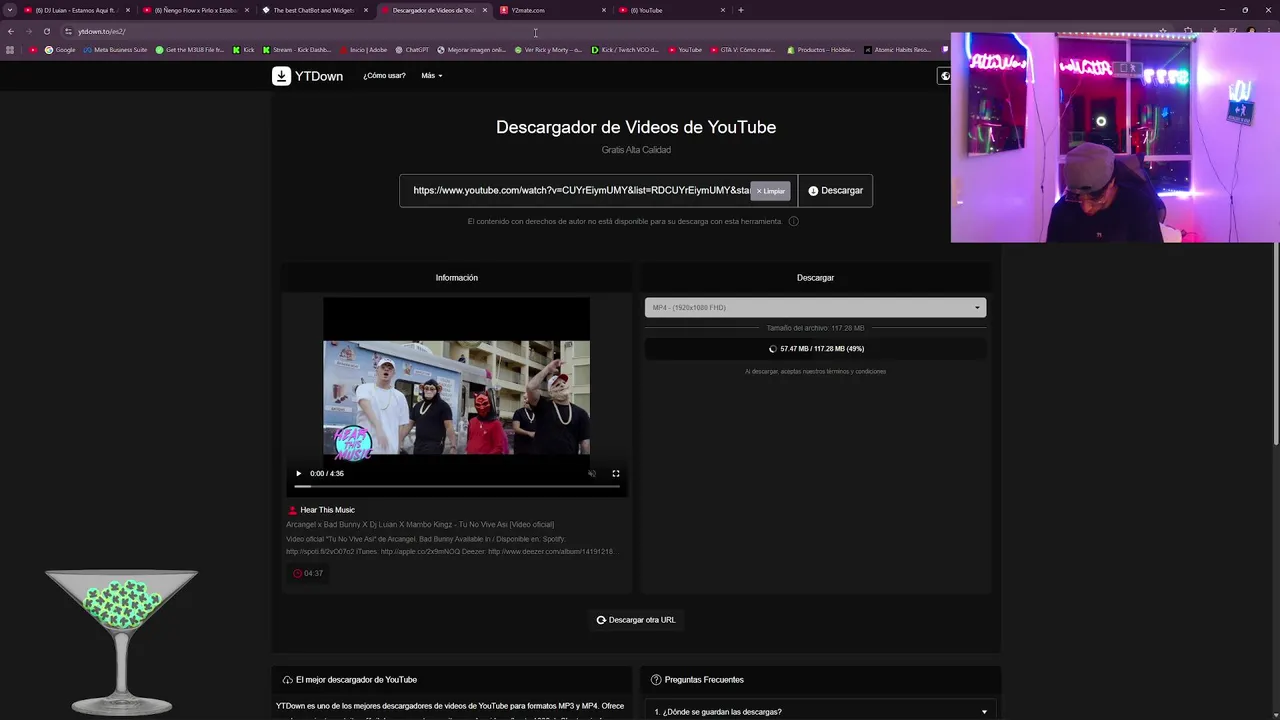Toggle mute on the video preview
The height and width of the screenshot is (720, 1280).
pyautogui.click(x=592, y=473)
